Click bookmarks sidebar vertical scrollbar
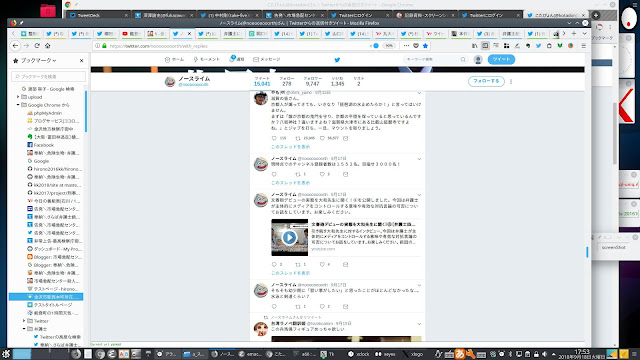This screenshot has height=360, width=640. pos(86,111)
